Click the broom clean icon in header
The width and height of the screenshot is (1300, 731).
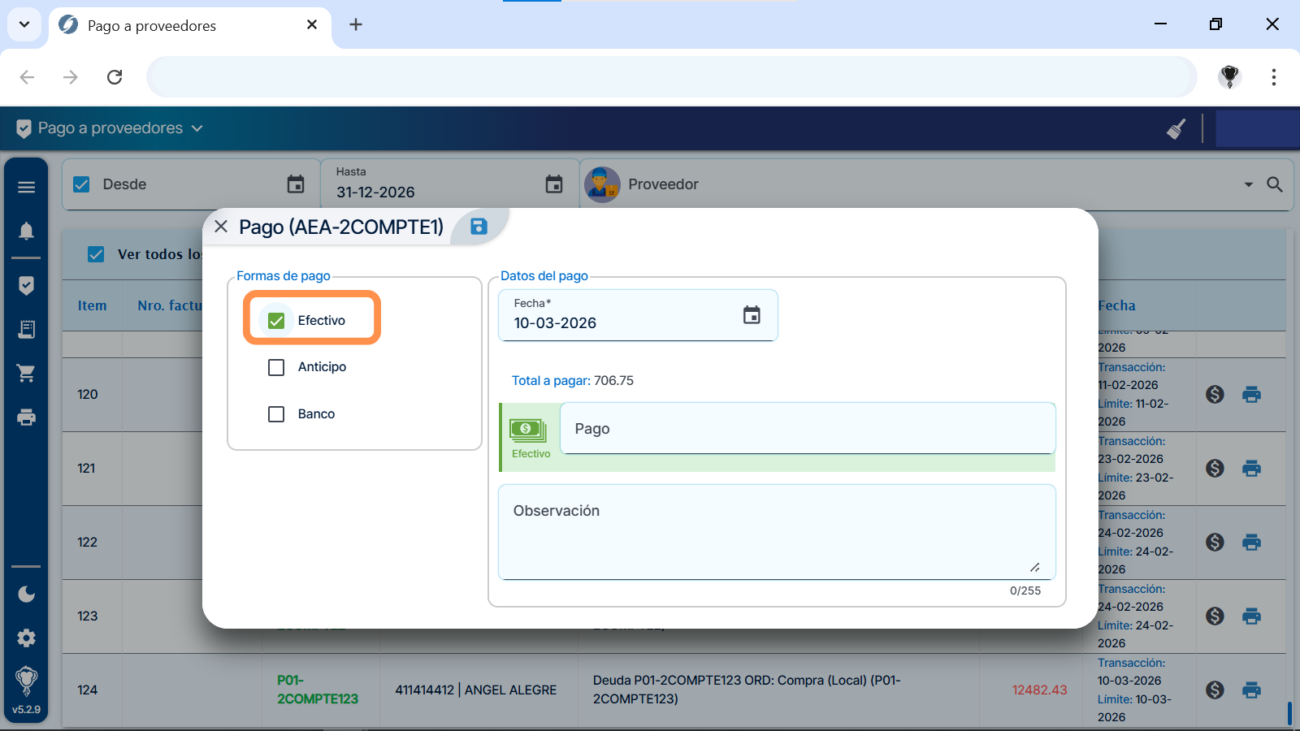click(1176, 129)
